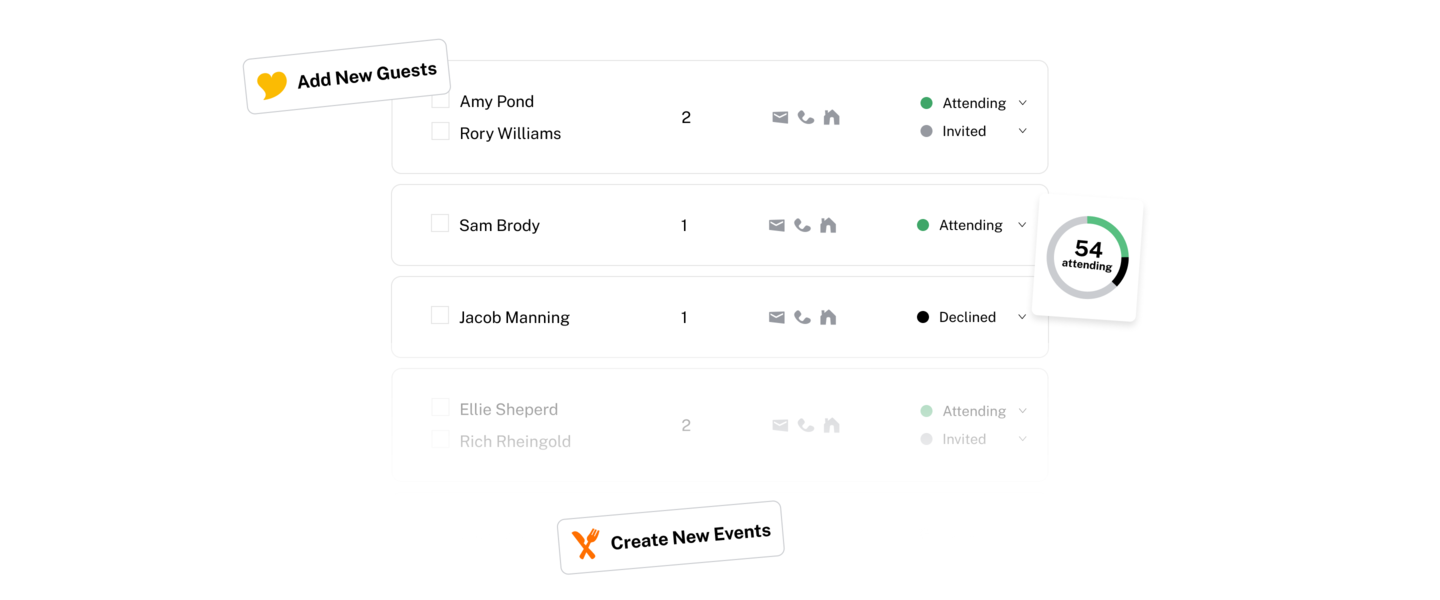Expand Sam Brody's Attending status menu

(1022, 225)
